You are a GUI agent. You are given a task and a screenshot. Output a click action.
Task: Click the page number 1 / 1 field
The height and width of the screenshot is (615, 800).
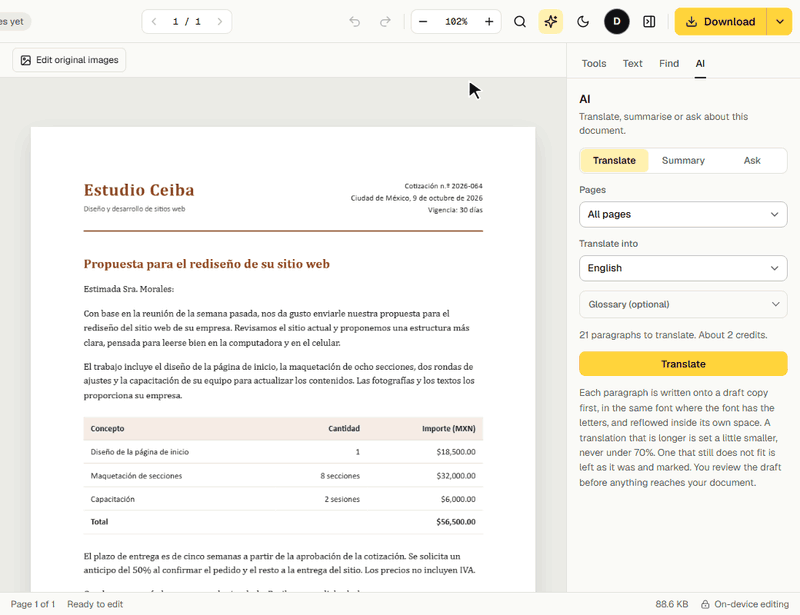click(x=187, y=21)
